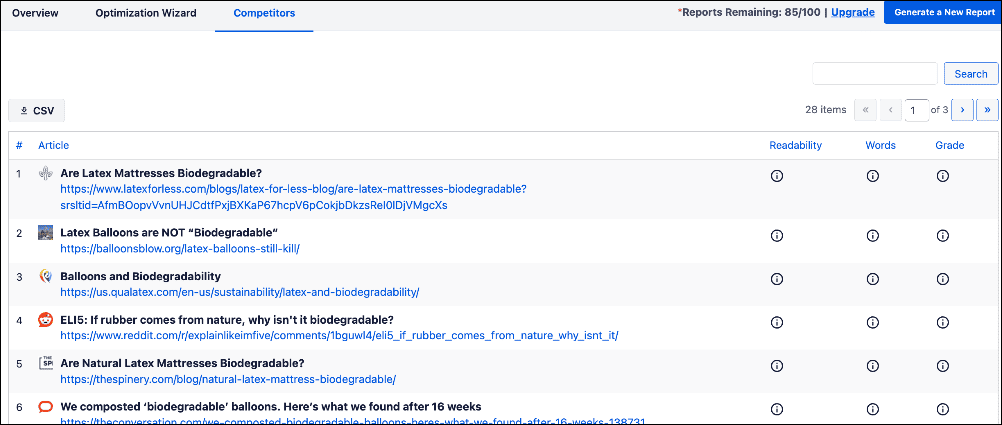Click Words info icon for composted balloons row
Screen dimensions: 1002x425
[x=872, y=409]
